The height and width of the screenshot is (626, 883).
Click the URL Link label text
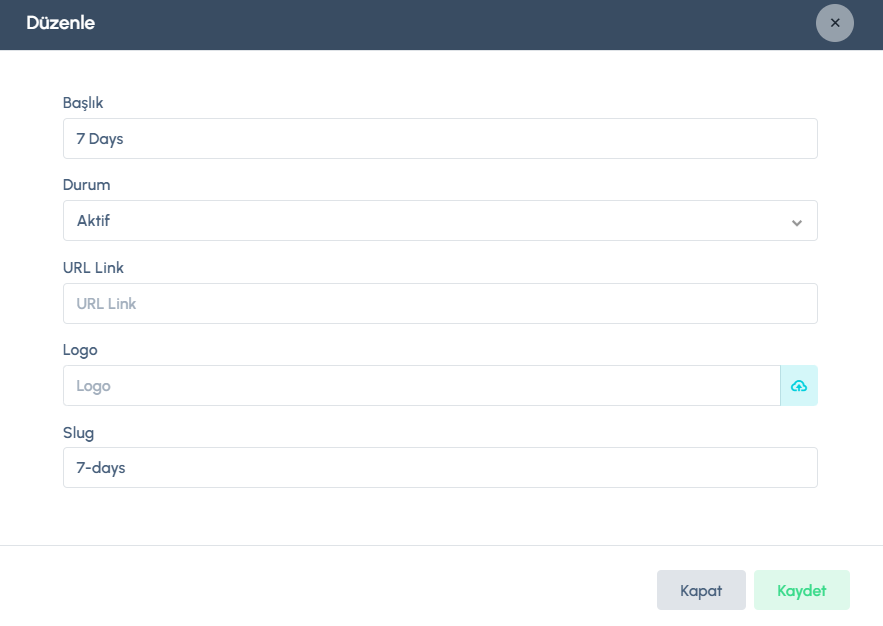pyautogui.click(x=93, y=267)
